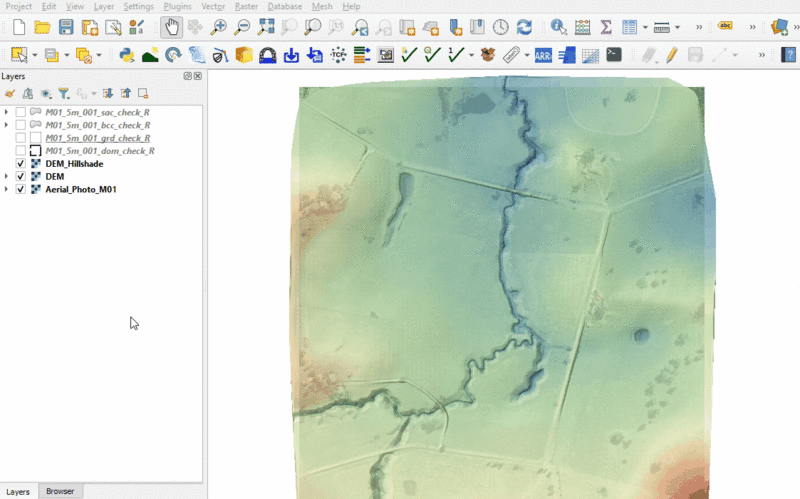Open the Statistical Summary sigma icon

pos(606,27)
